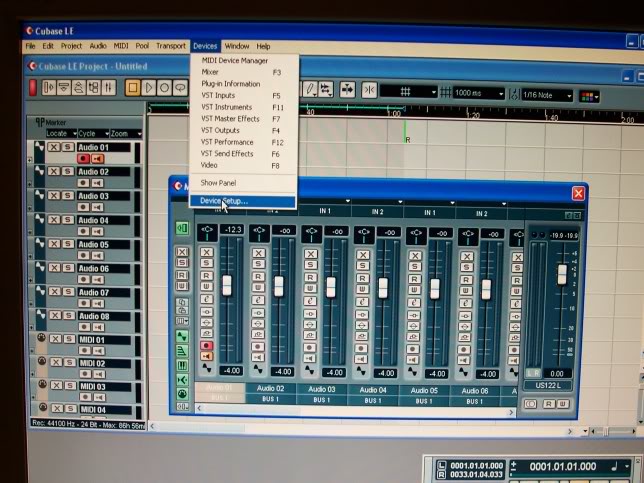The image size is (644, 483).
Task: Open the color selector icon in toolbar
Action: 589,97
